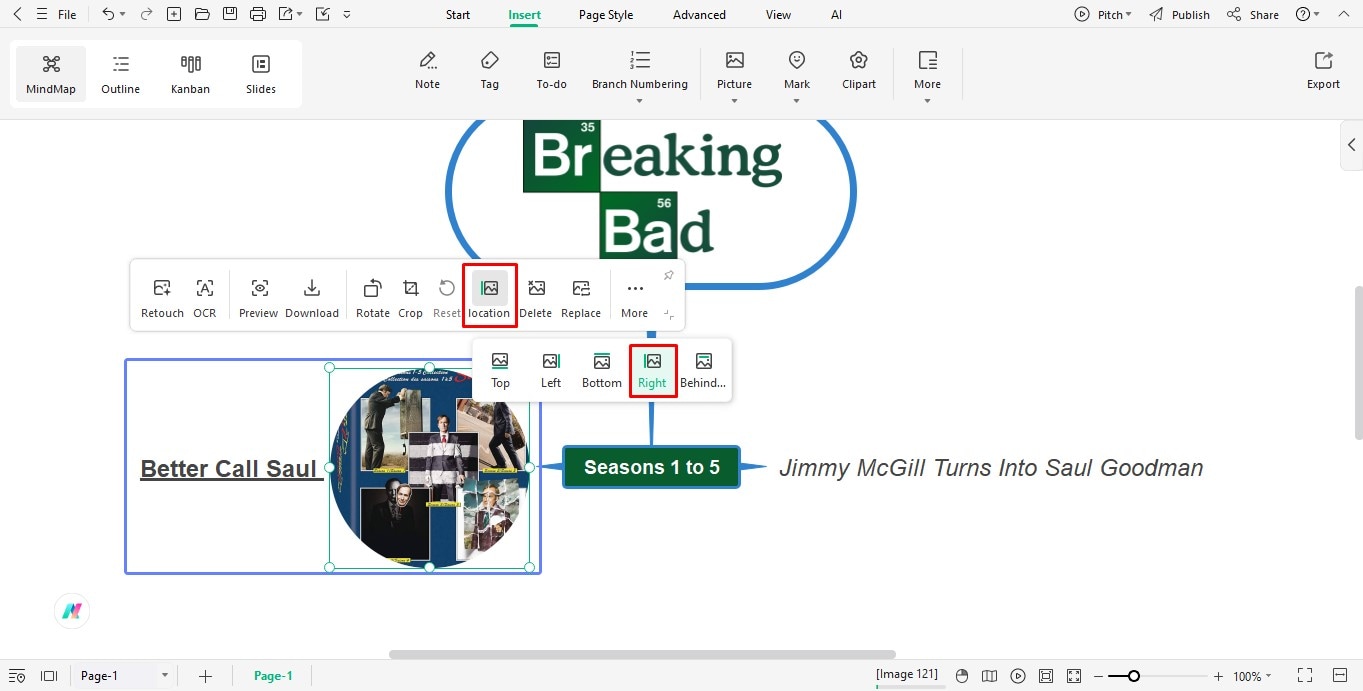Viewport: 1363px width, 691px height.
Task: Click the Share button
Action: (1253, 15)
